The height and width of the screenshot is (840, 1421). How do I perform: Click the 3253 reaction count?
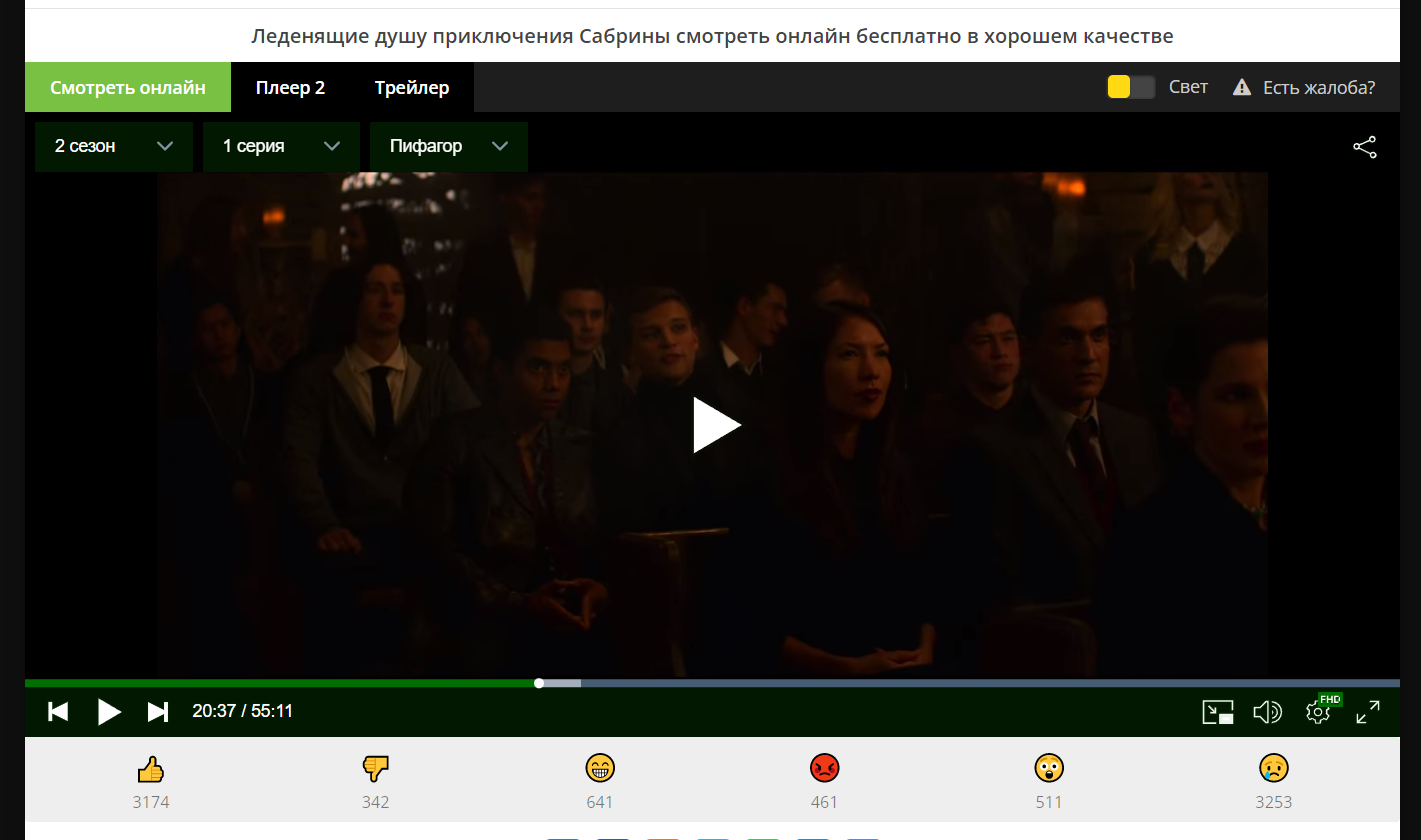(1274, 802)
